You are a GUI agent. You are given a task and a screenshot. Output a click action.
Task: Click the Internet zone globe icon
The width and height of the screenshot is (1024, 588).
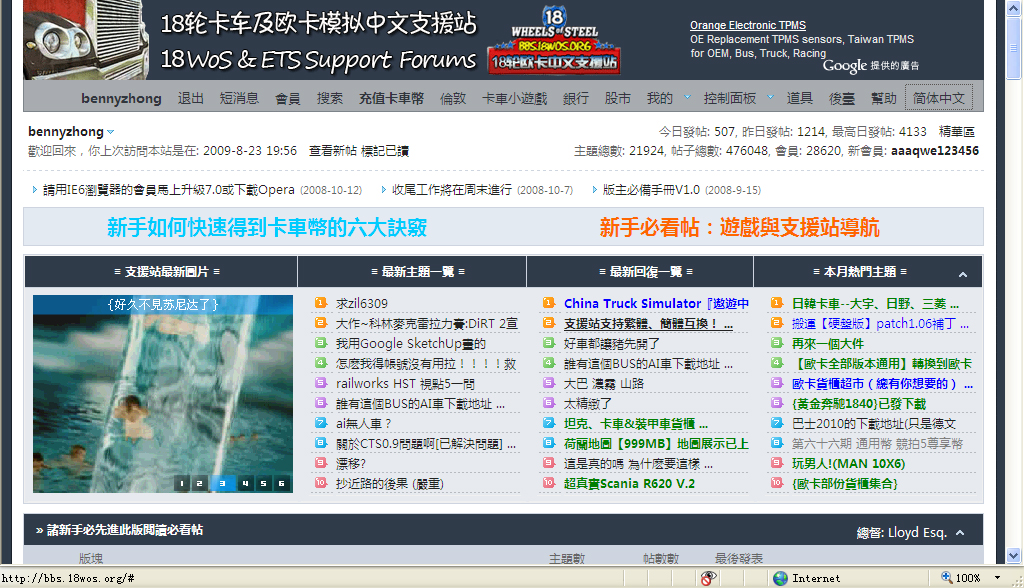780,578
